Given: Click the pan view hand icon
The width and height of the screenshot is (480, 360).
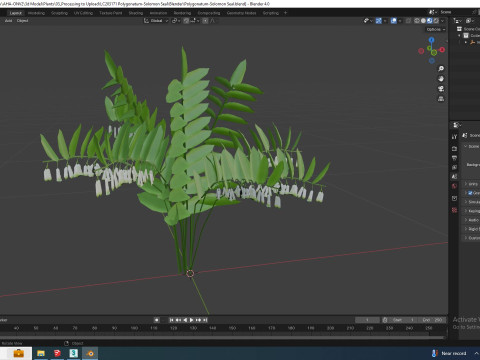Looking at the screenshot, I should [441, 79].
